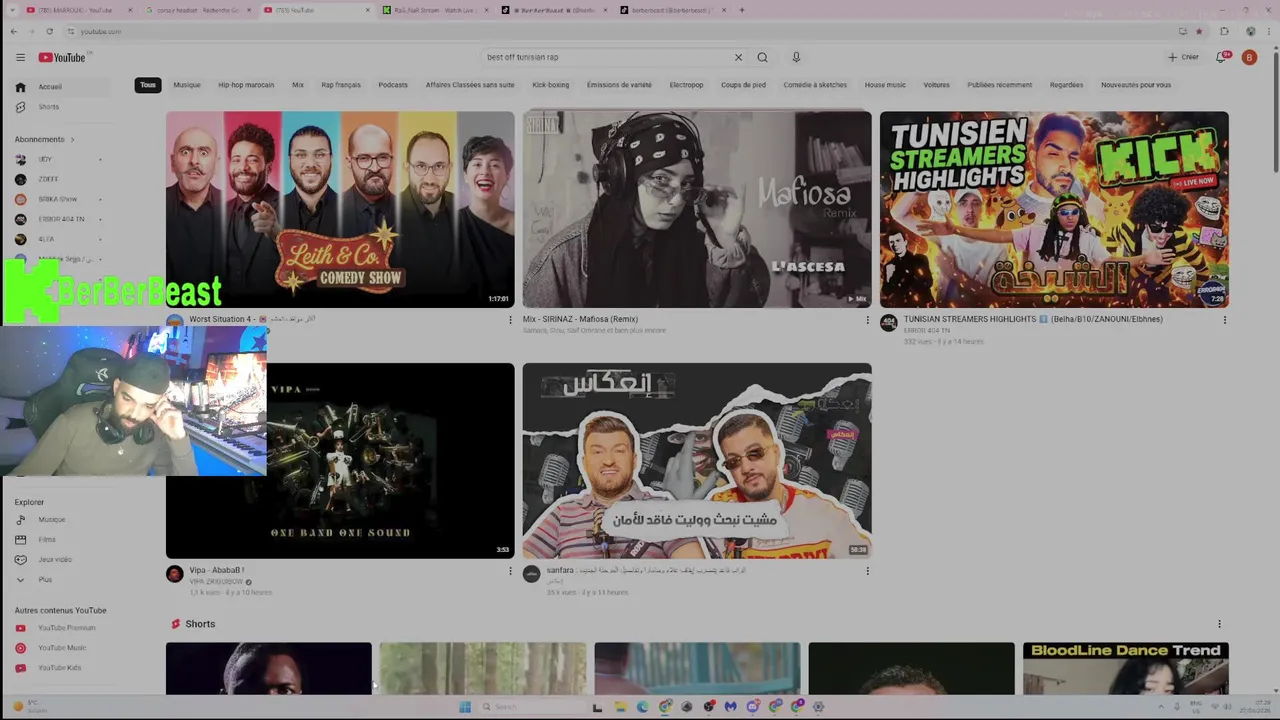
Task: Switch to borberboast browser tab
Action: coord(673,10)
